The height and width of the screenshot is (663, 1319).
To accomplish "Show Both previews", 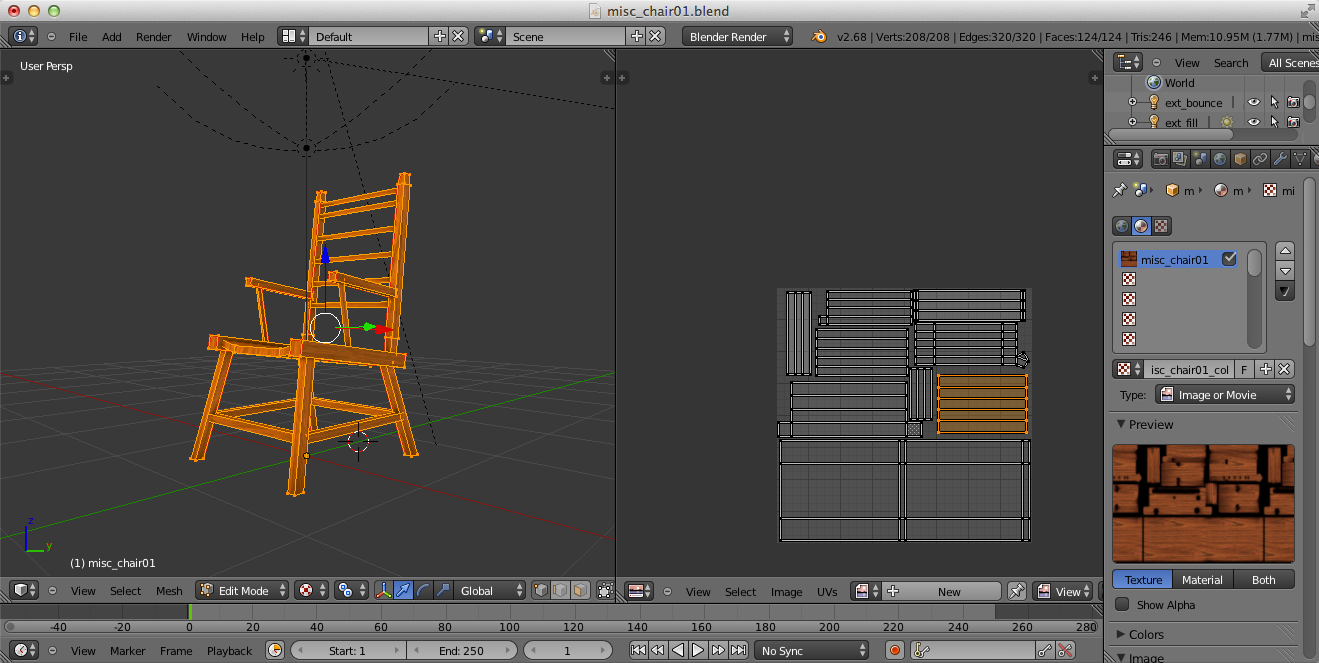I will click(x=1264, y=579).
